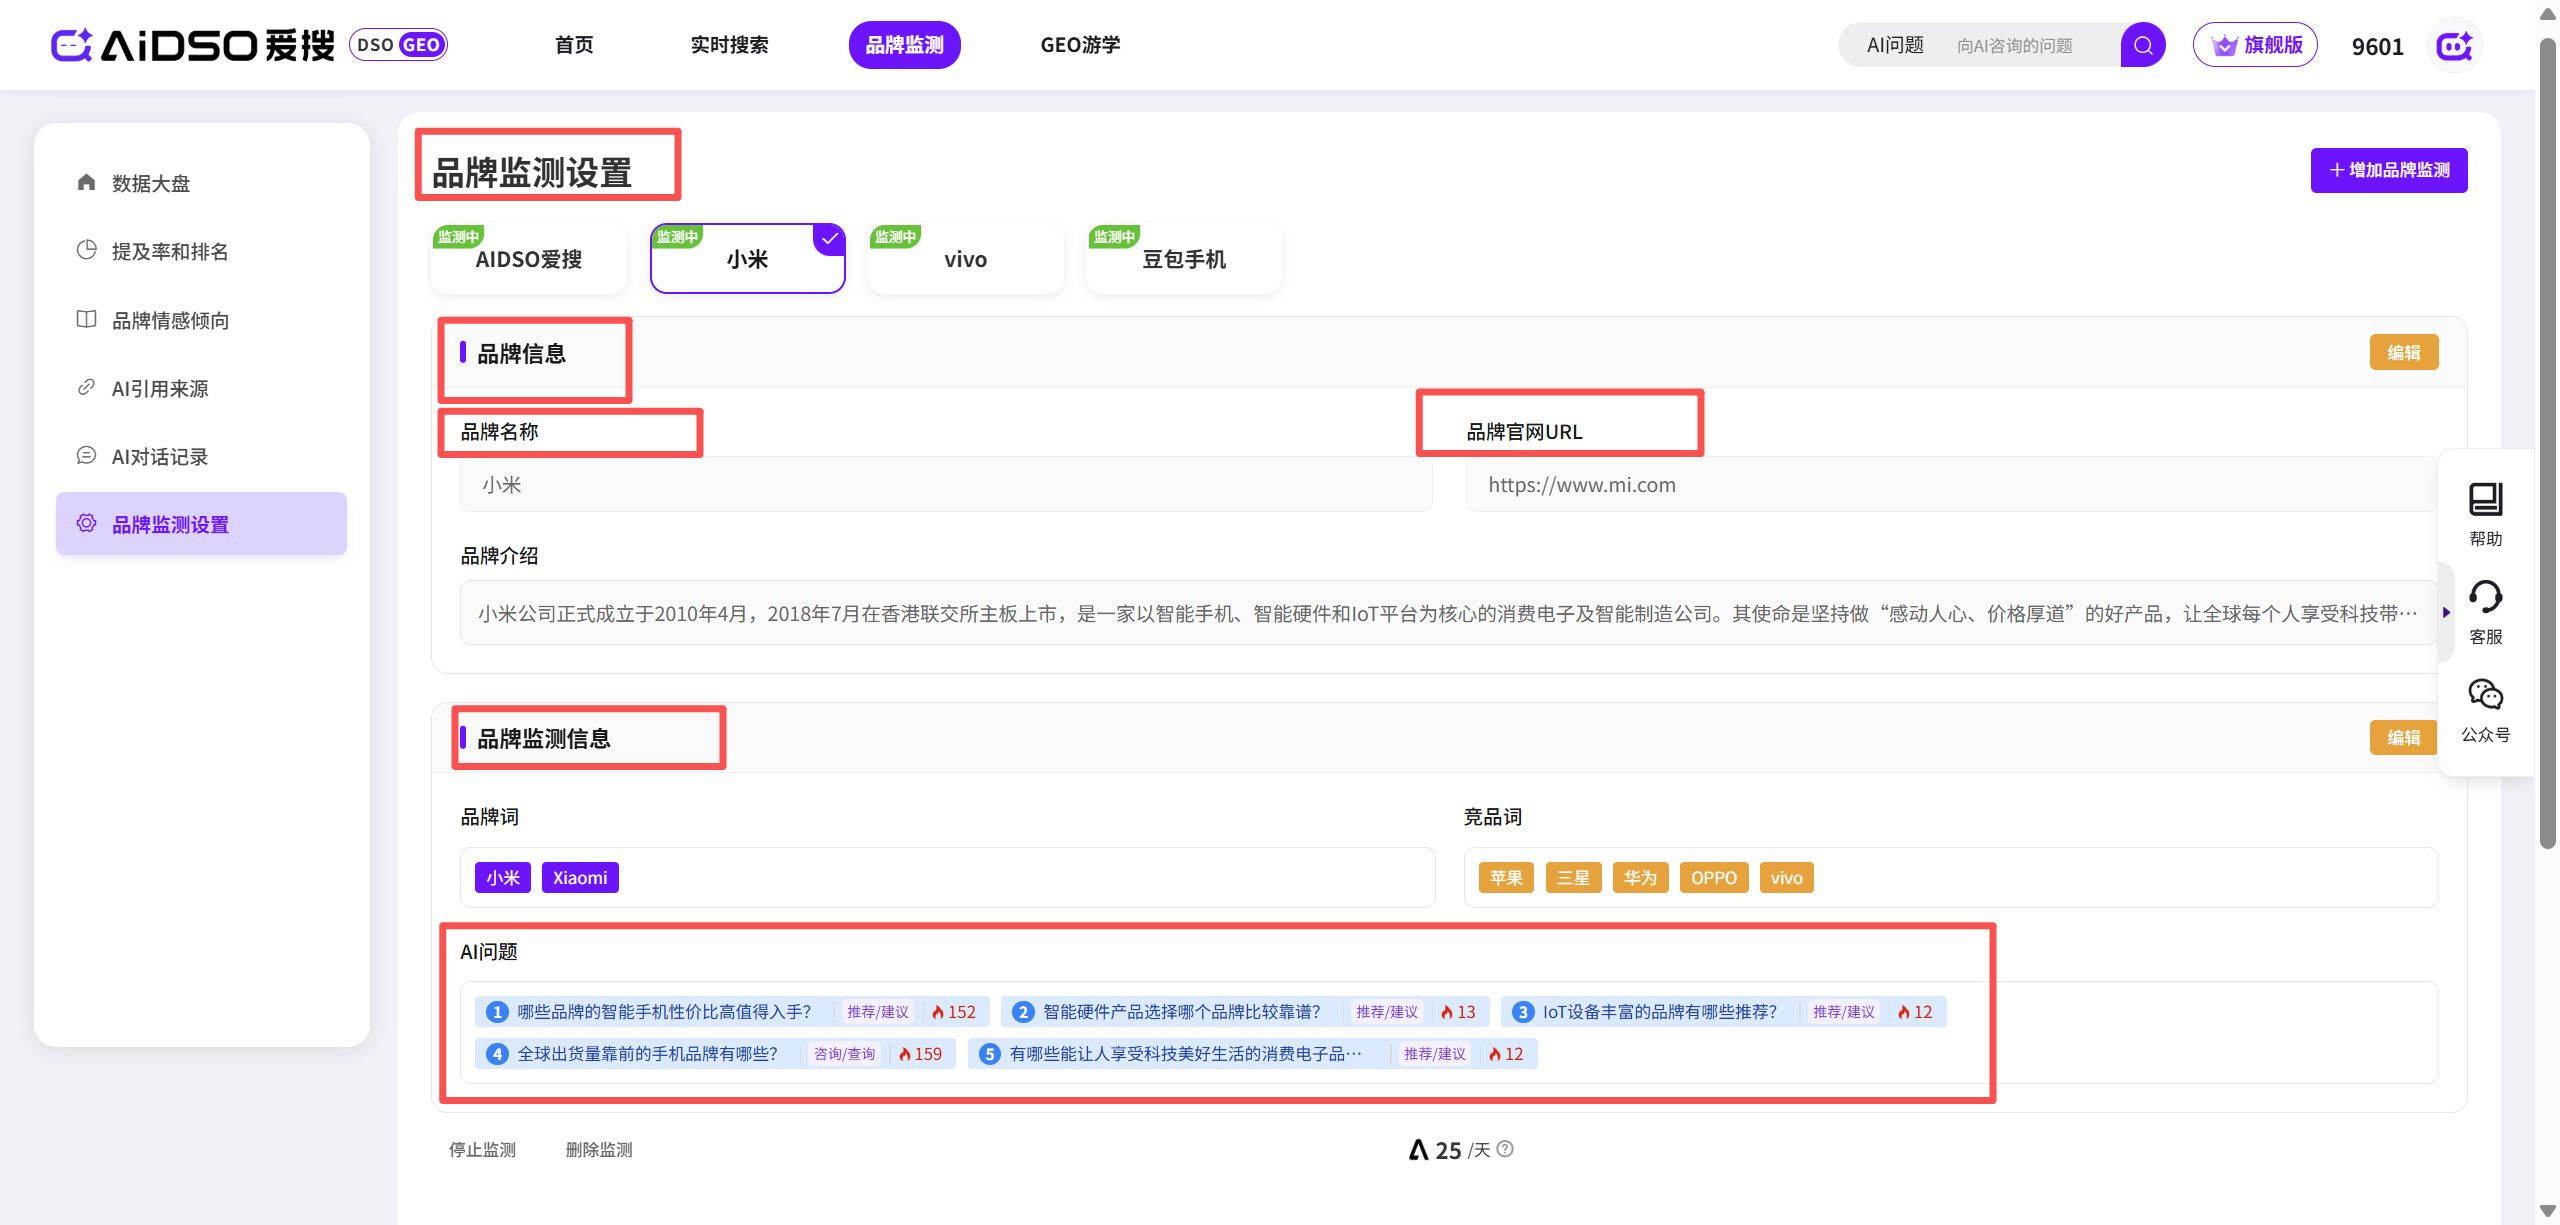
Task: Click the purple search magnifier icon
Action: pyautogui.click(x=2143, y=45)
